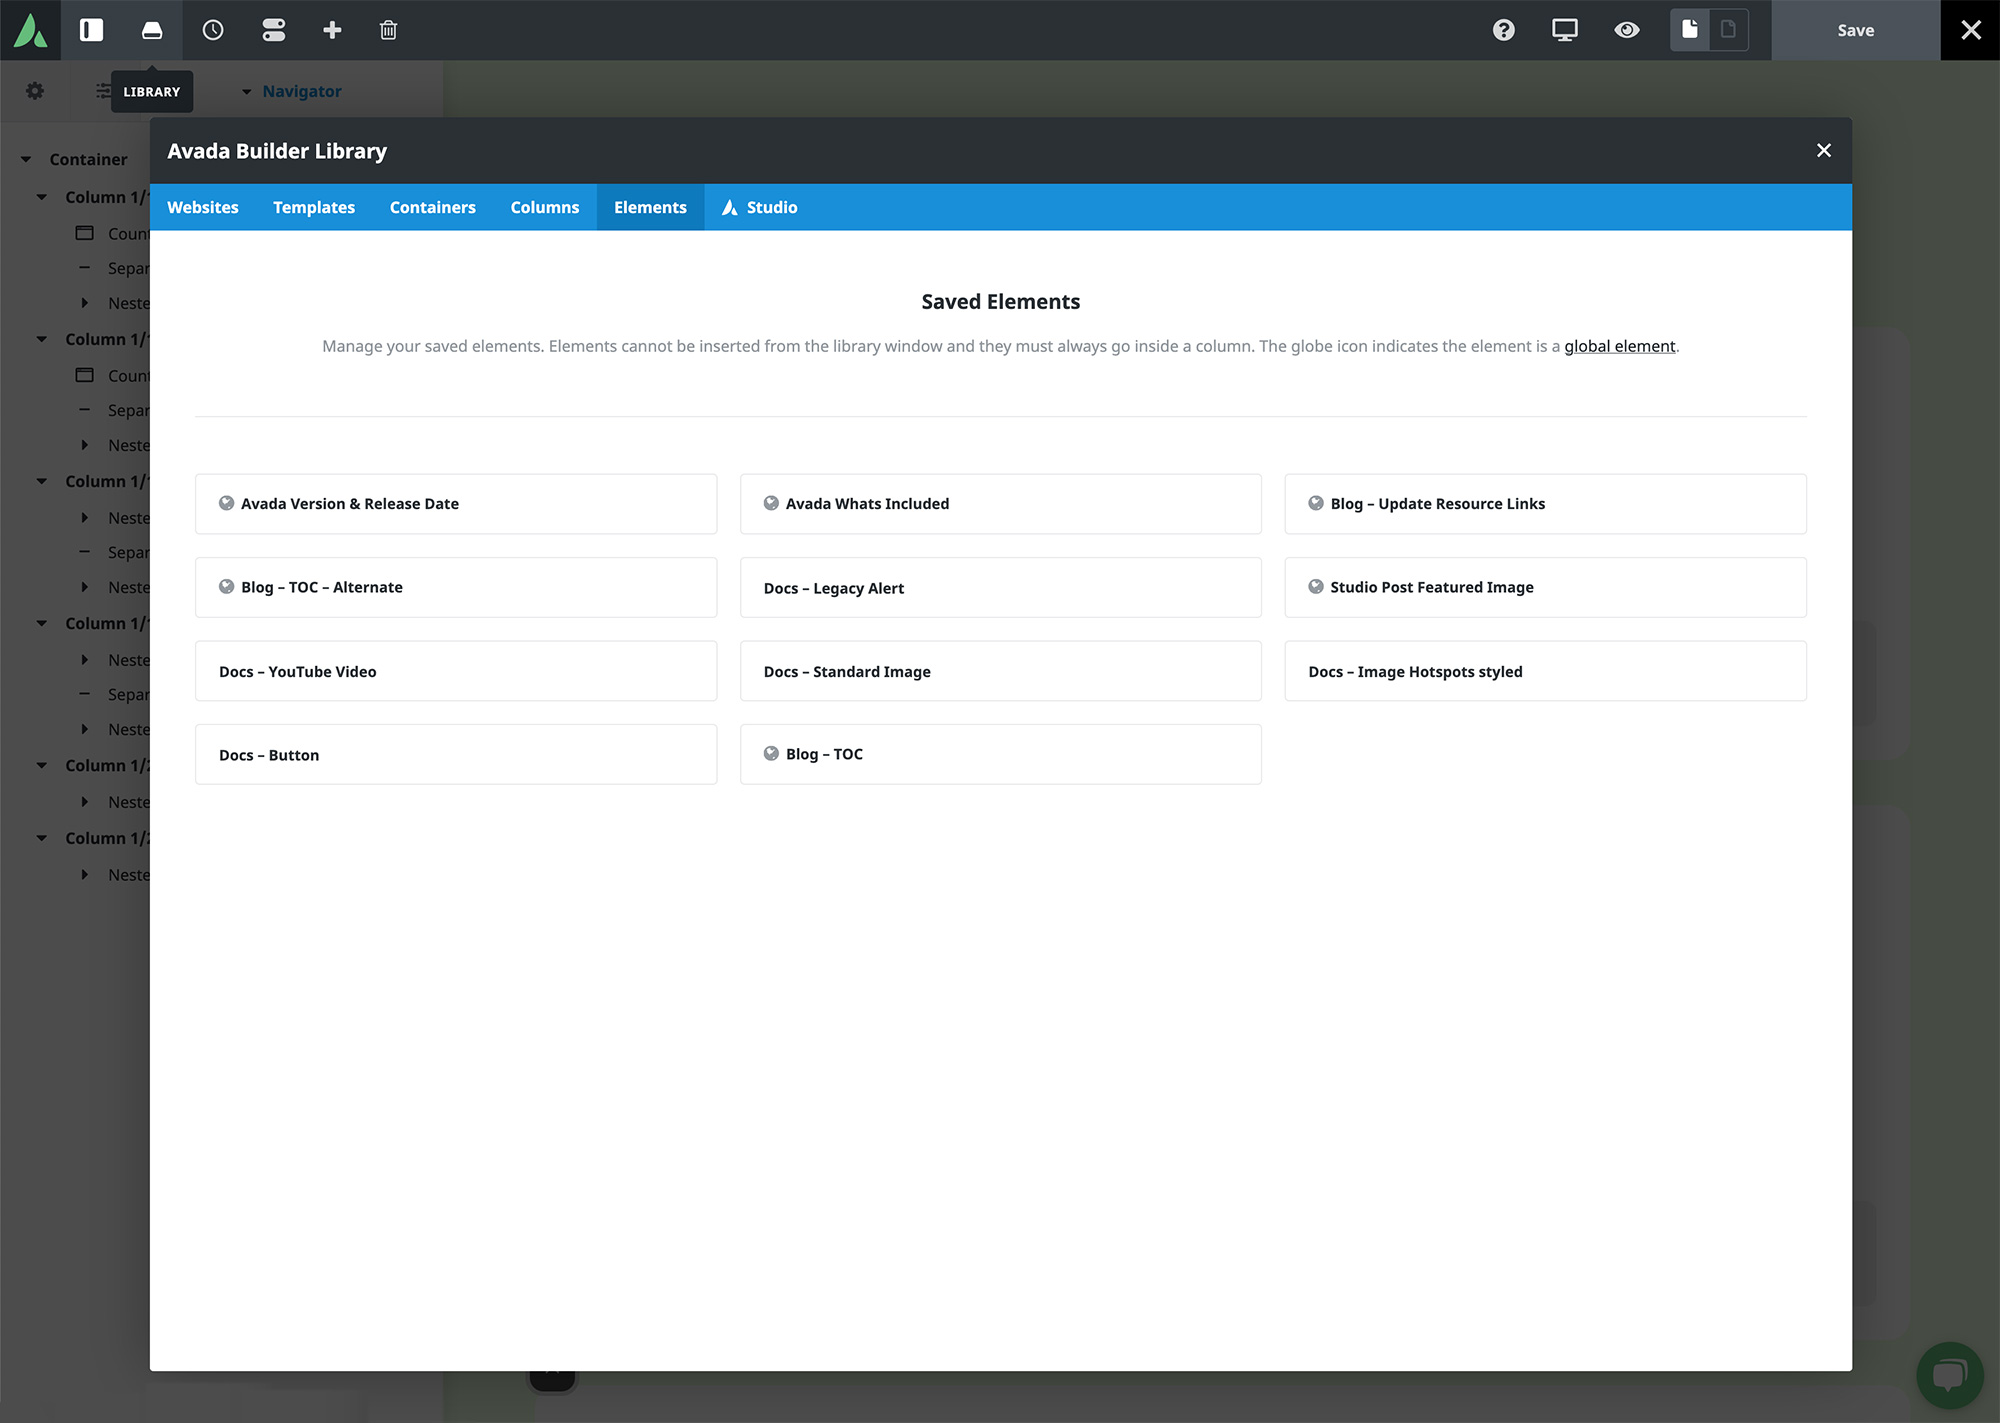The width and height of the screenshot is (2000, 1423).
Task: Select Avada Whats Included element
Action: pos(1001,504)
